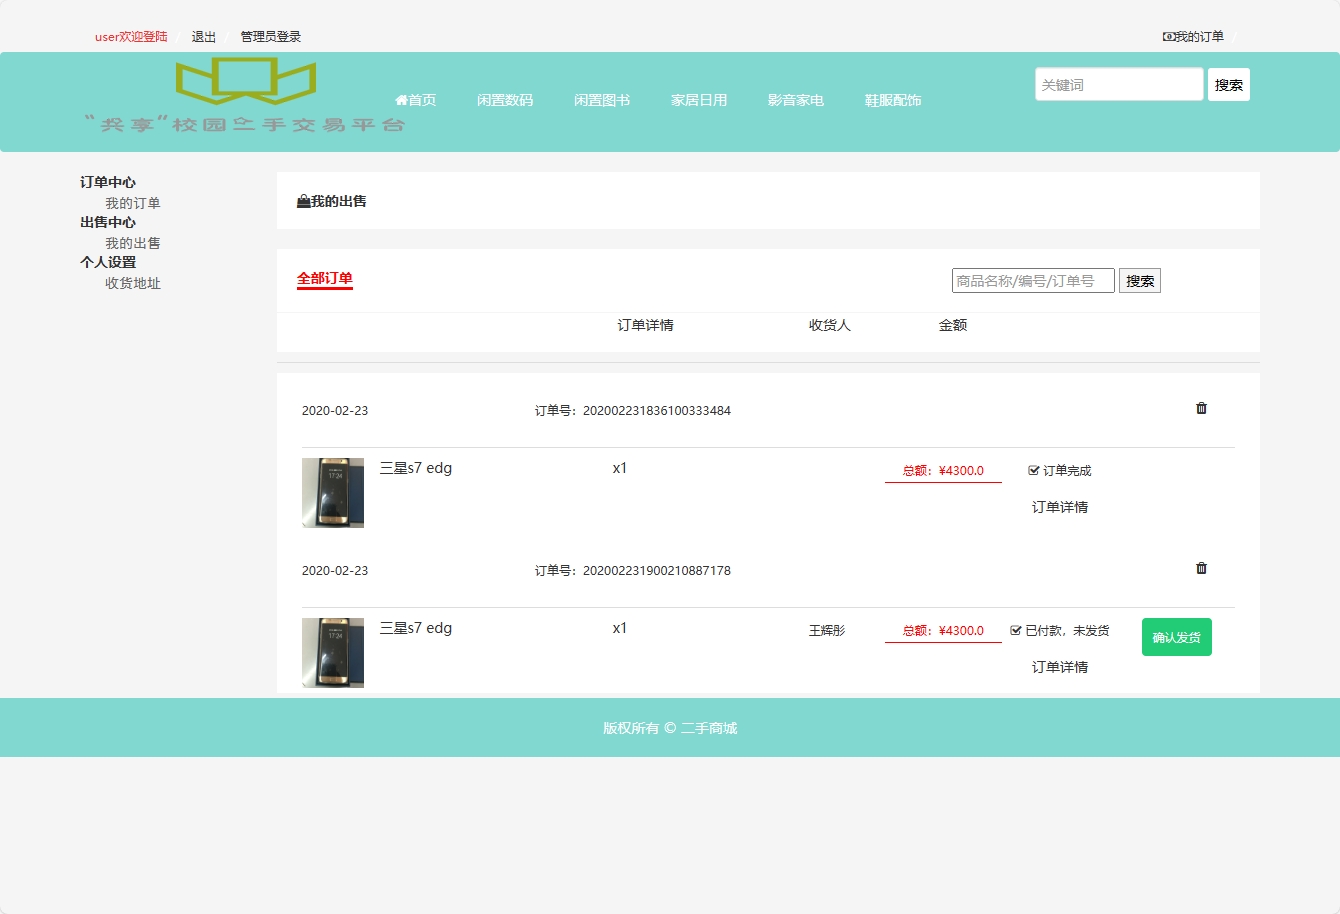Click the 收货人 column header
The image size is (1340, 914).
point(830,325)
